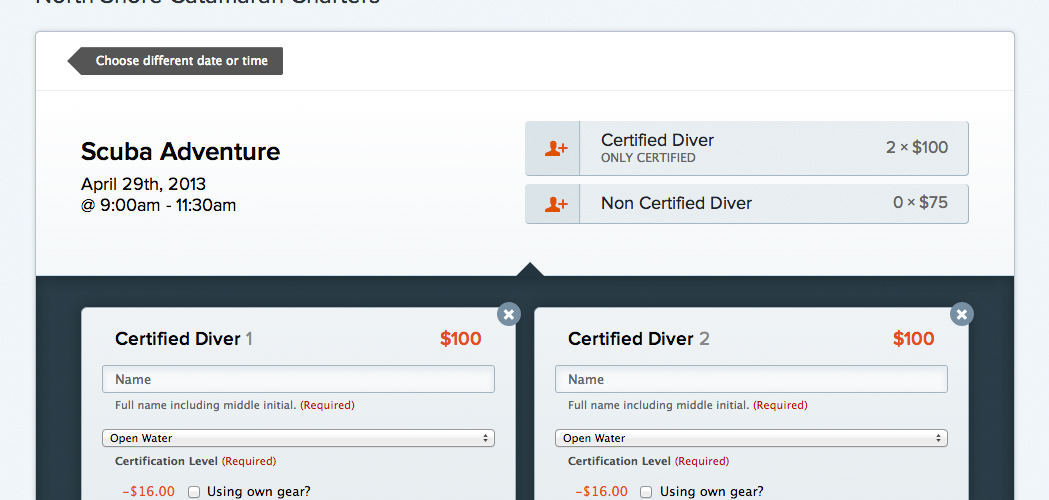The image size is (1049, 500).
Task: Click Certified Diver 1 card title
Action: coord(184,339)
